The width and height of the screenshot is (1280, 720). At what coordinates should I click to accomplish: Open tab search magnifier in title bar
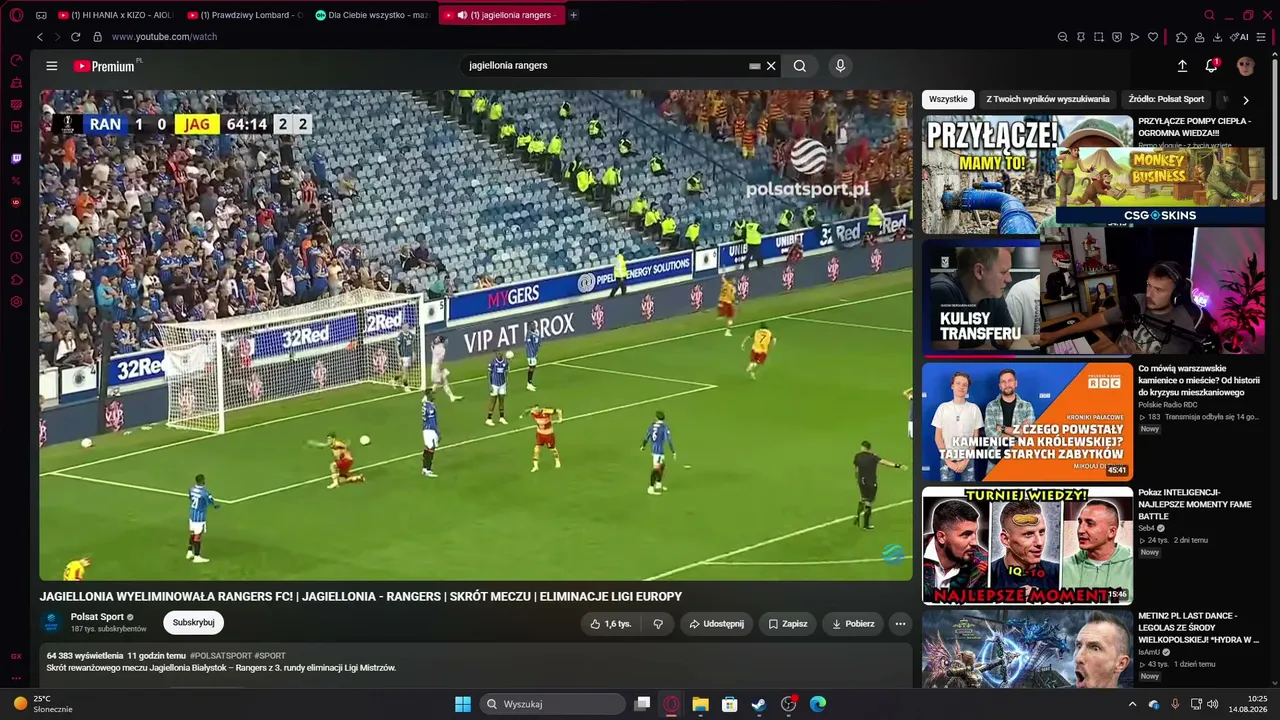[x=1209, y=15]
